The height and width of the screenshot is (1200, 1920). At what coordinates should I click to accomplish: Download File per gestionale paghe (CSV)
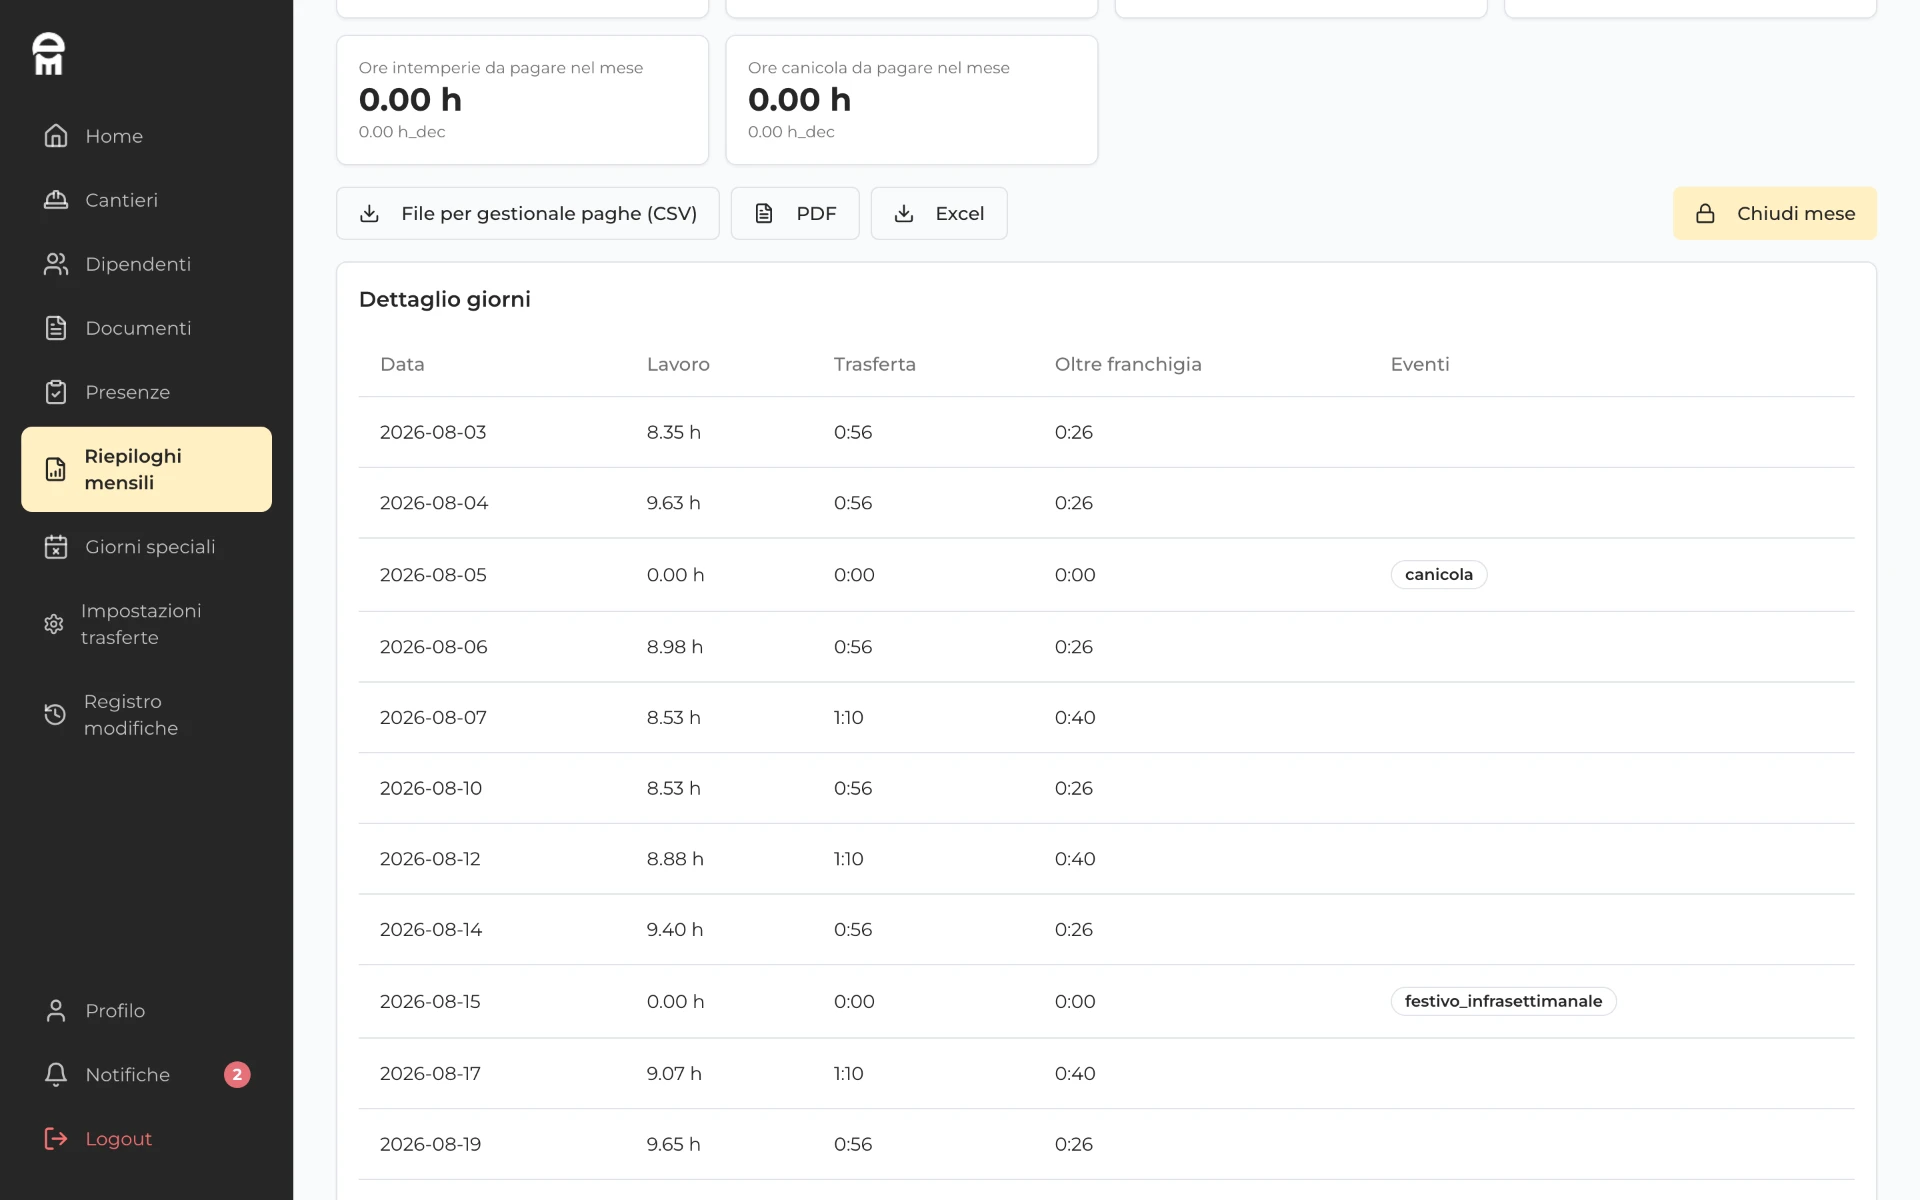(527, 213)
